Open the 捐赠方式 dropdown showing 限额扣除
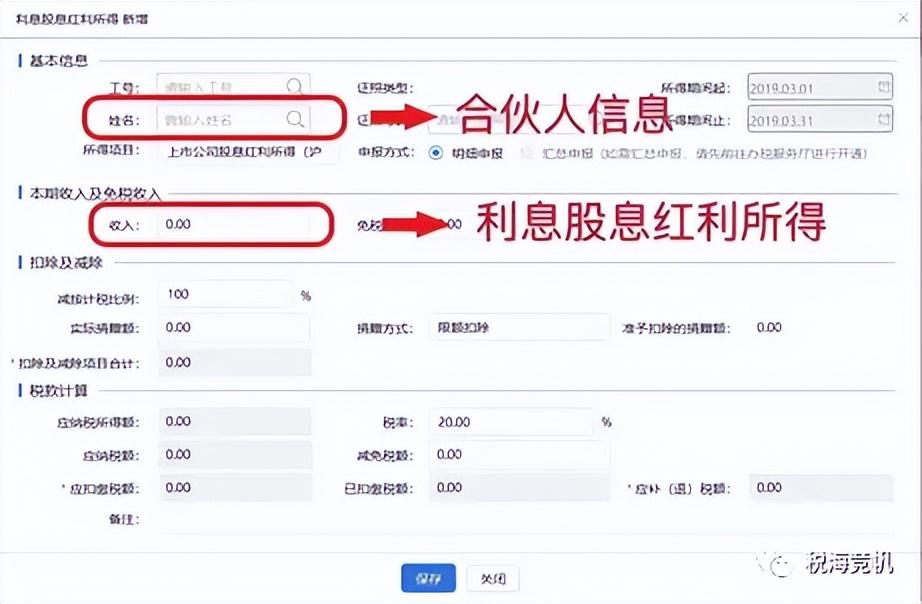The height and width of the screenshot is (604, 922). click(520, 326)
